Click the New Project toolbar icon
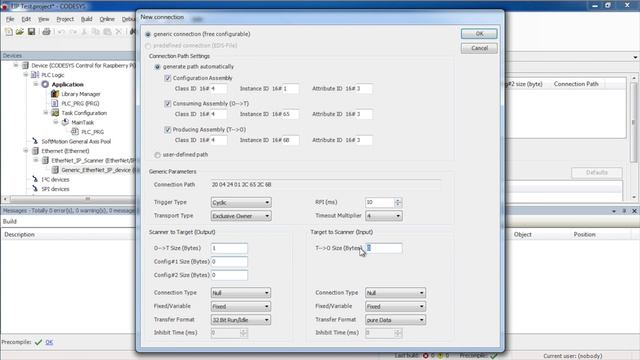This screenshot has height=360, width=640. (9, 31)
